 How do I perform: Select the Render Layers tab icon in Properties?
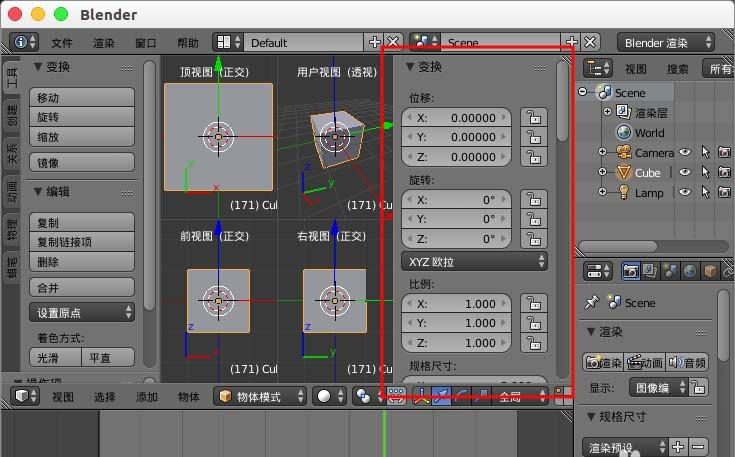click(x=650, y=271)
